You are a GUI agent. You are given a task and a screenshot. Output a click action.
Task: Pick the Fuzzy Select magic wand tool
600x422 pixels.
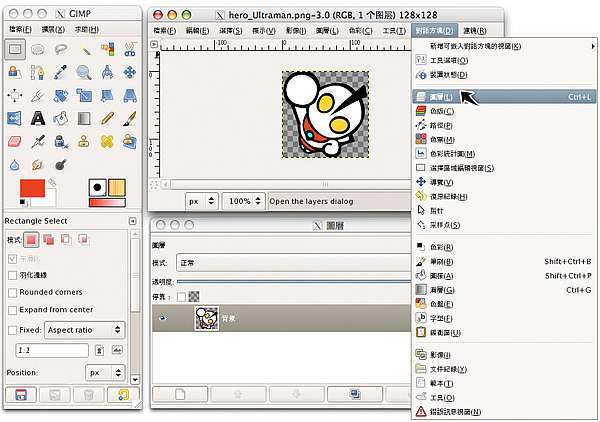click(x=84, y=49)
